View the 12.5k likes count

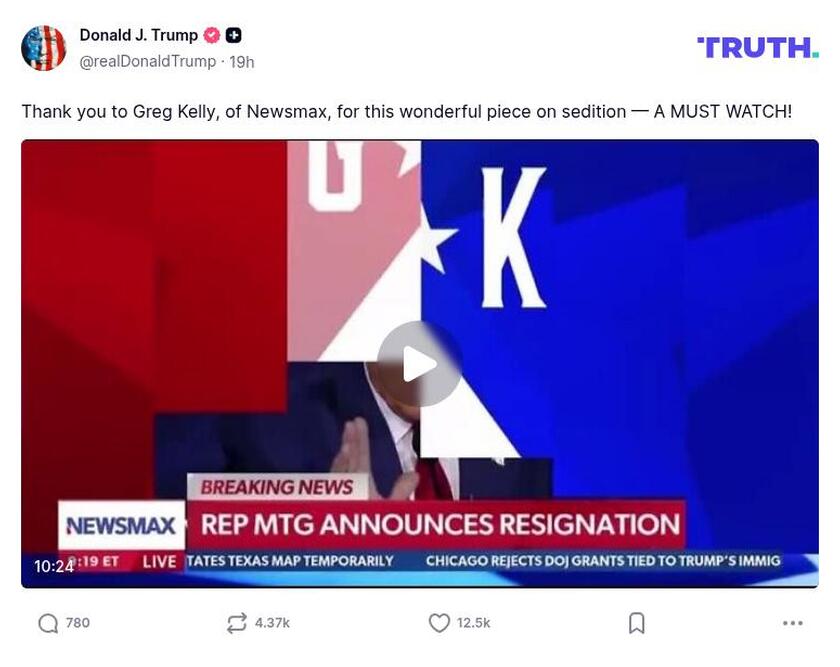click(474, 623)
